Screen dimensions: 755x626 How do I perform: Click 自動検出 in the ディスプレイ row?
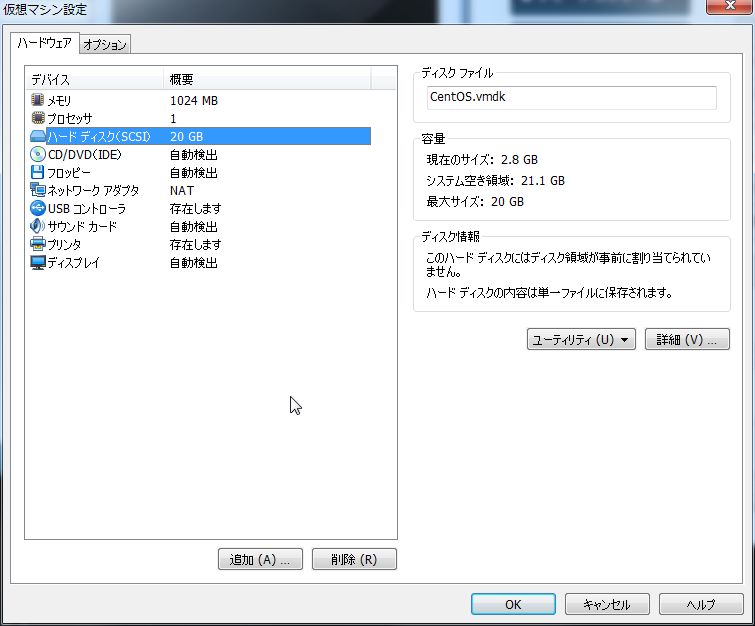point(194,262)
